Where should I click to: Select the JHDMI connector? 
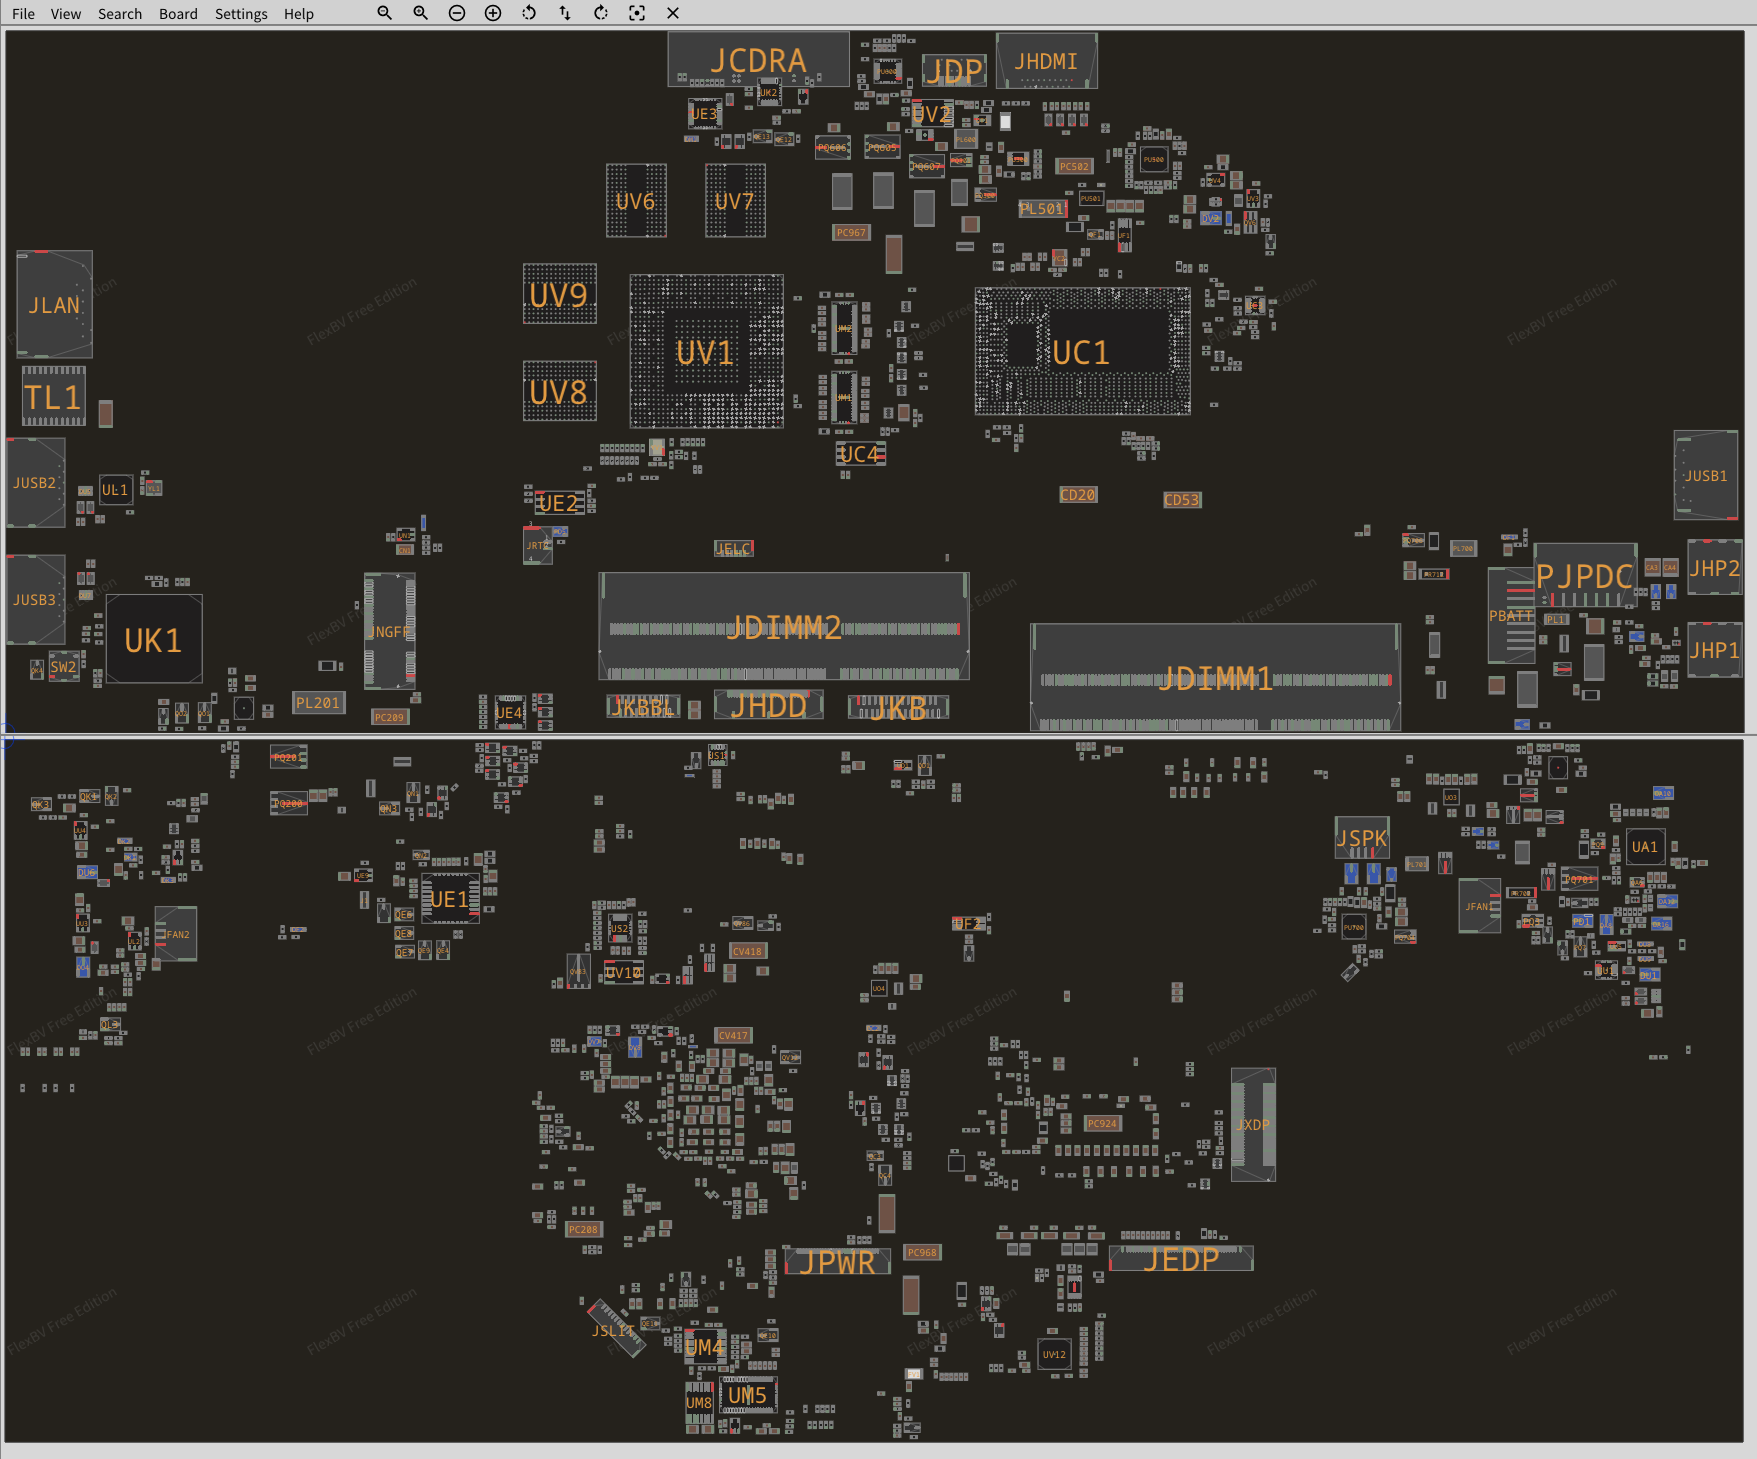pyautogui.click(x=1046, y=61)
